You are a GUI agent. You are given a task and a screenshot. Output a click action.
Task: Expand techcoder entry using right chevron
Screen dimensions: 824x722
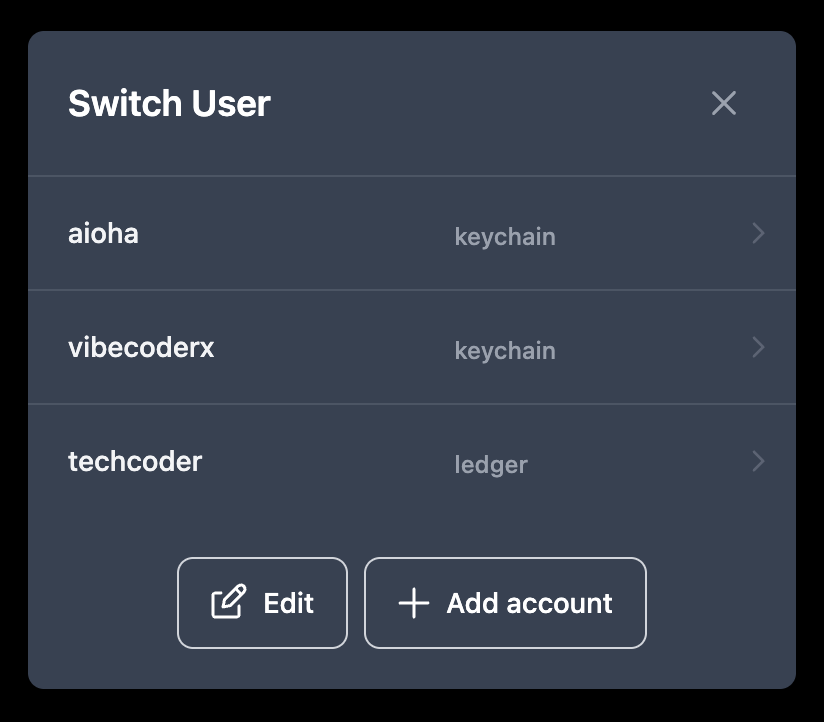758,461
